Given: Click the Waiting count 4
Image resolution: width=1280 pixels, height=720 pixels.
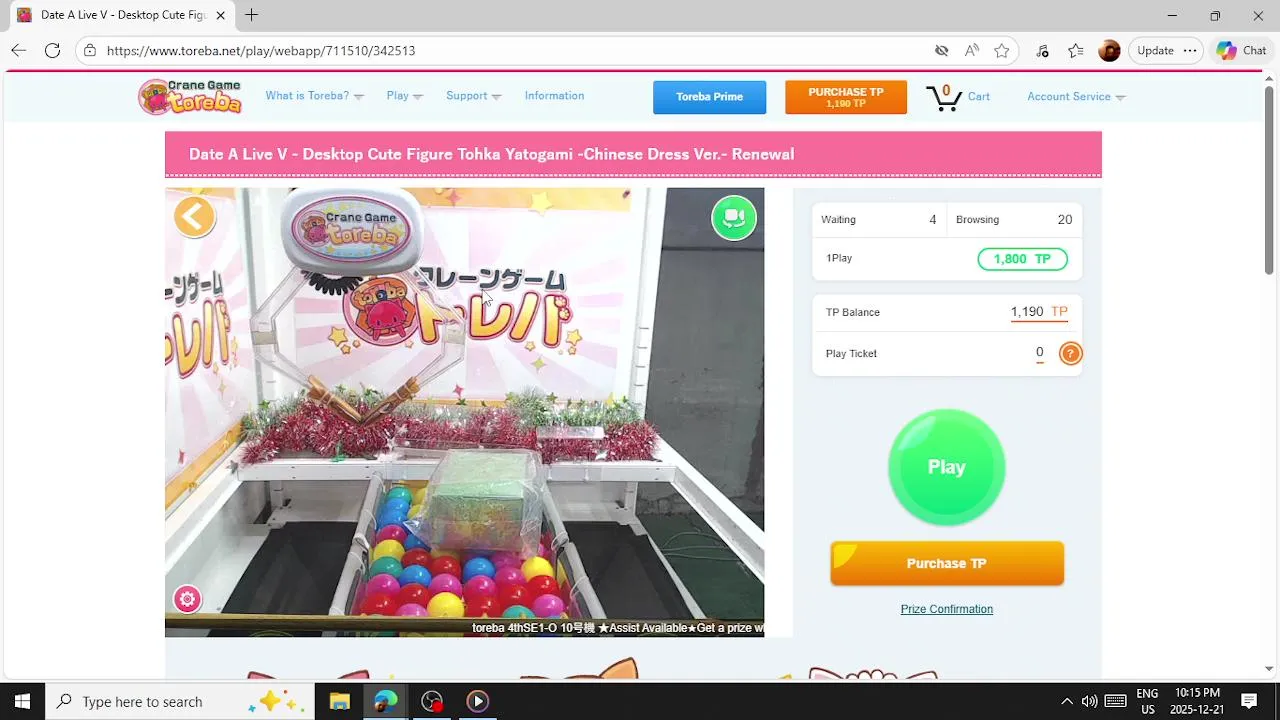Looking at the screenshot, I should coord(933,220).
